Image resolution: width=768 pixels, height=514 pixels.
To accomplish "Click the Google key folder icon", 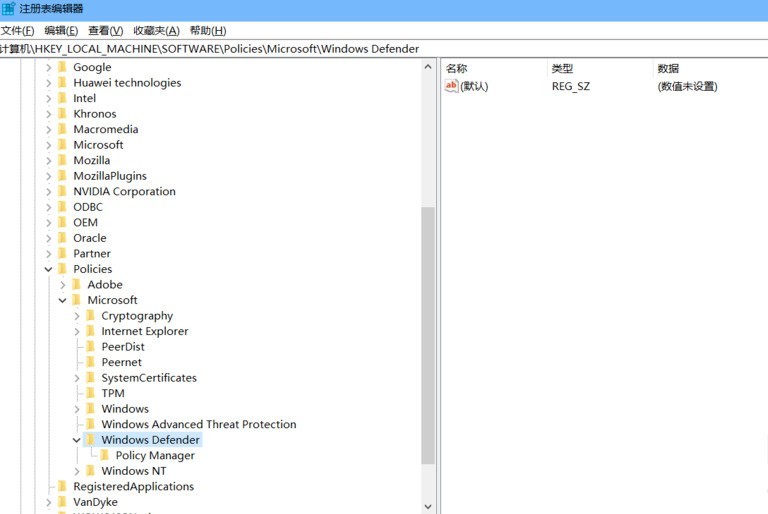I will pyautogui.click(x=62, y=67).
